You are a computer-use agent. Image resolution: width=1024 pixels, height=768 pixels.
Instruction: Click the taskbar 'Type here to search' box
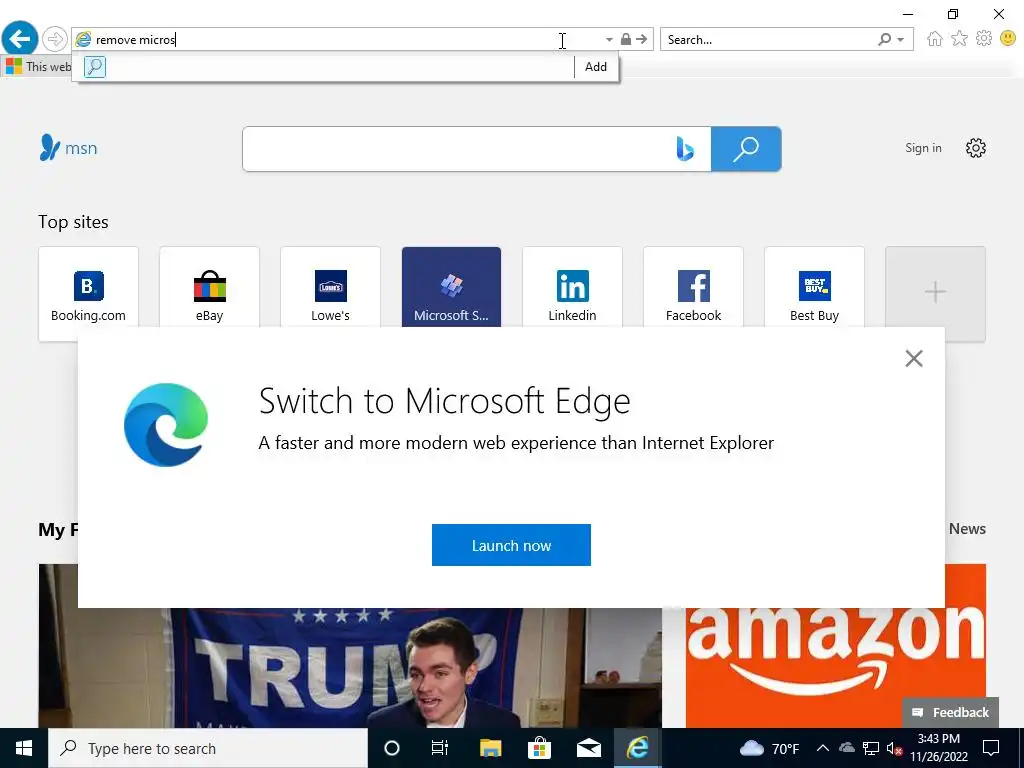(x=208, y=748)
